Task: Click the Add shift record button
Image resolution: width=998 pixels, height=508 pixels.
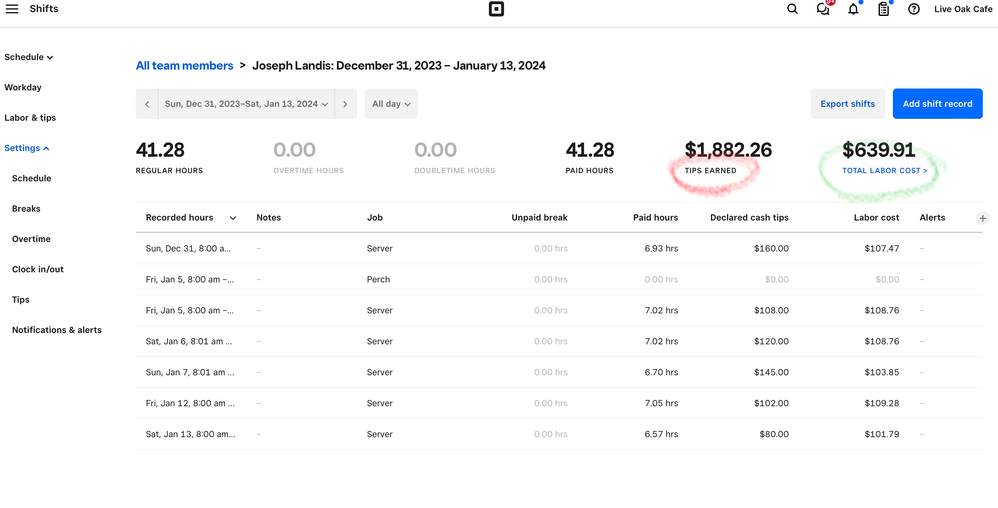Action: (x=937, y=104)
